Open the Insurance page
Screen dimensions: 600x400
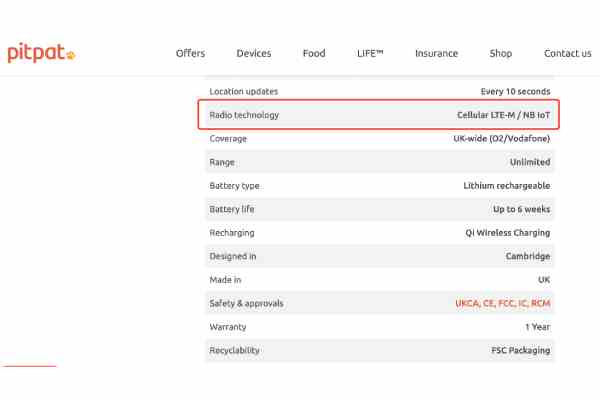pos(436,53)
